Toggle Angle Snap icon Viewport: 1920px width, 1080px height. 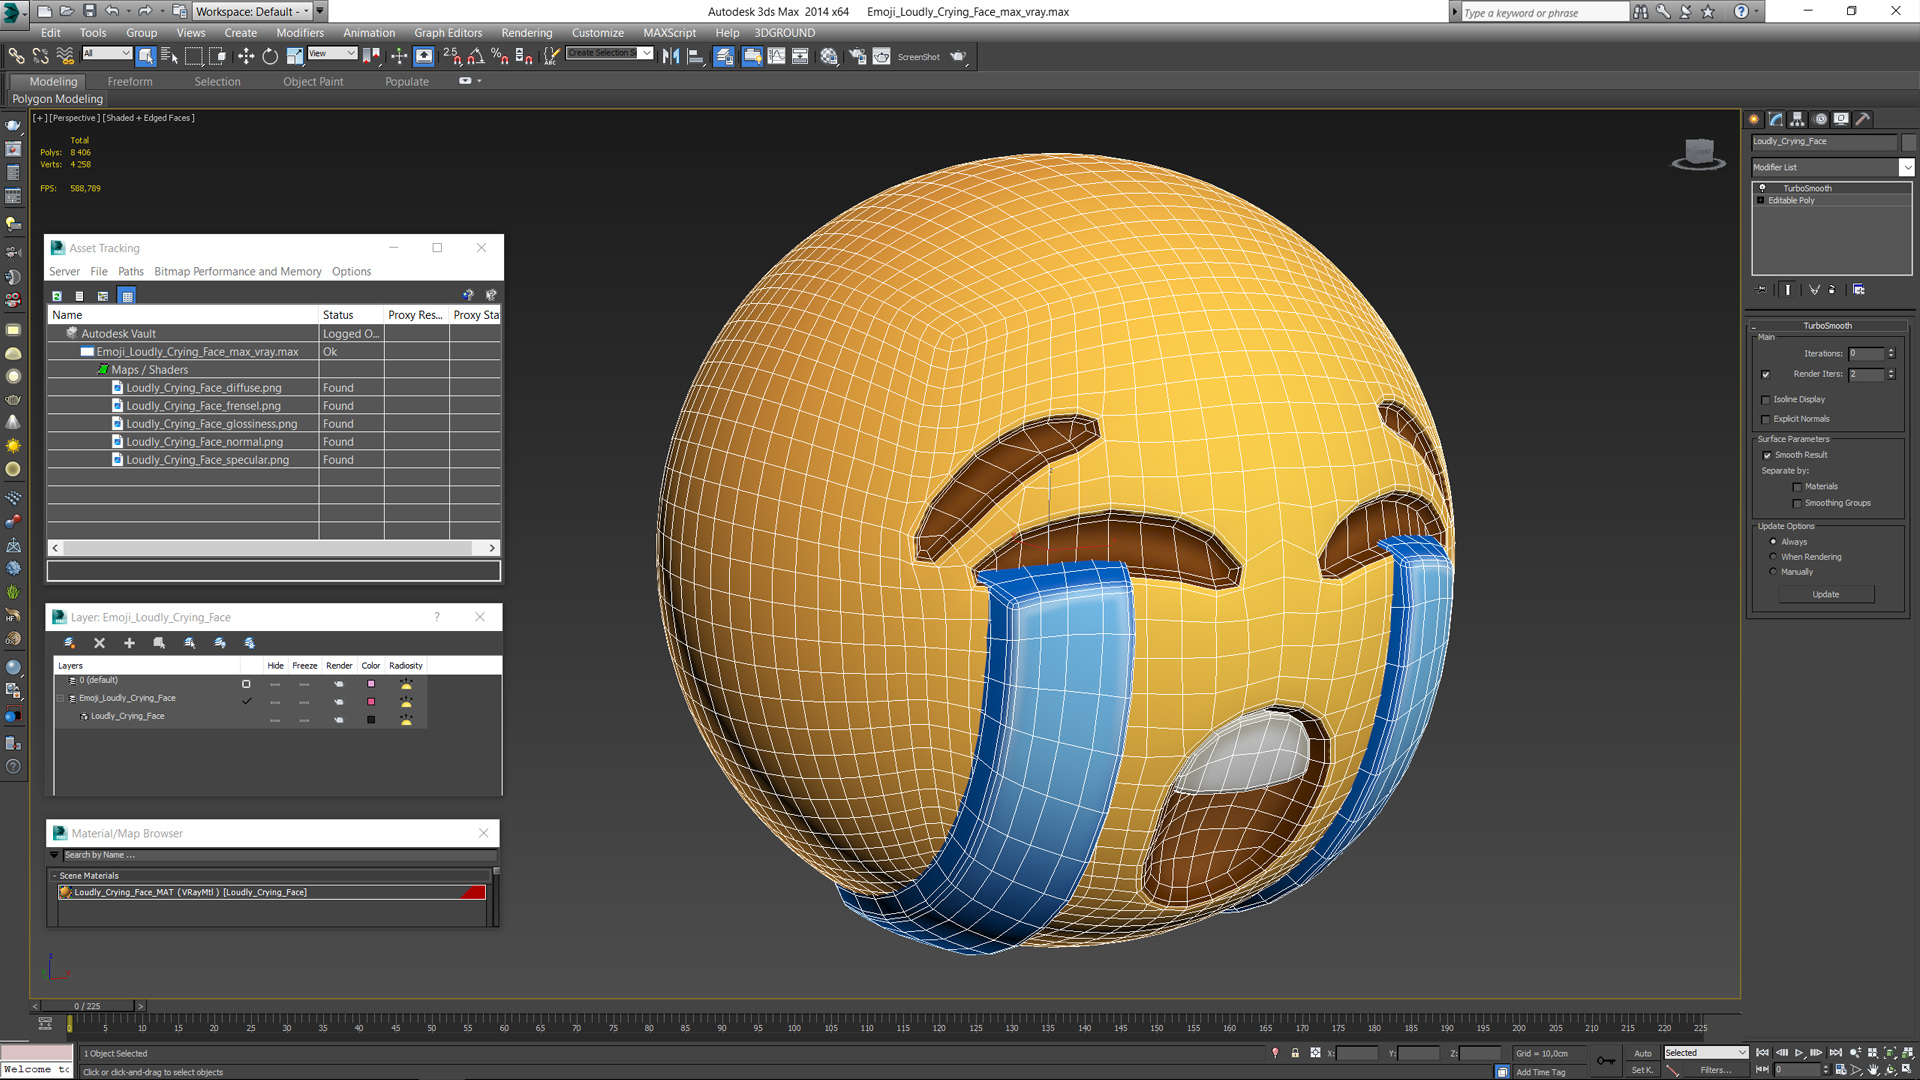[x=476, y=57]
